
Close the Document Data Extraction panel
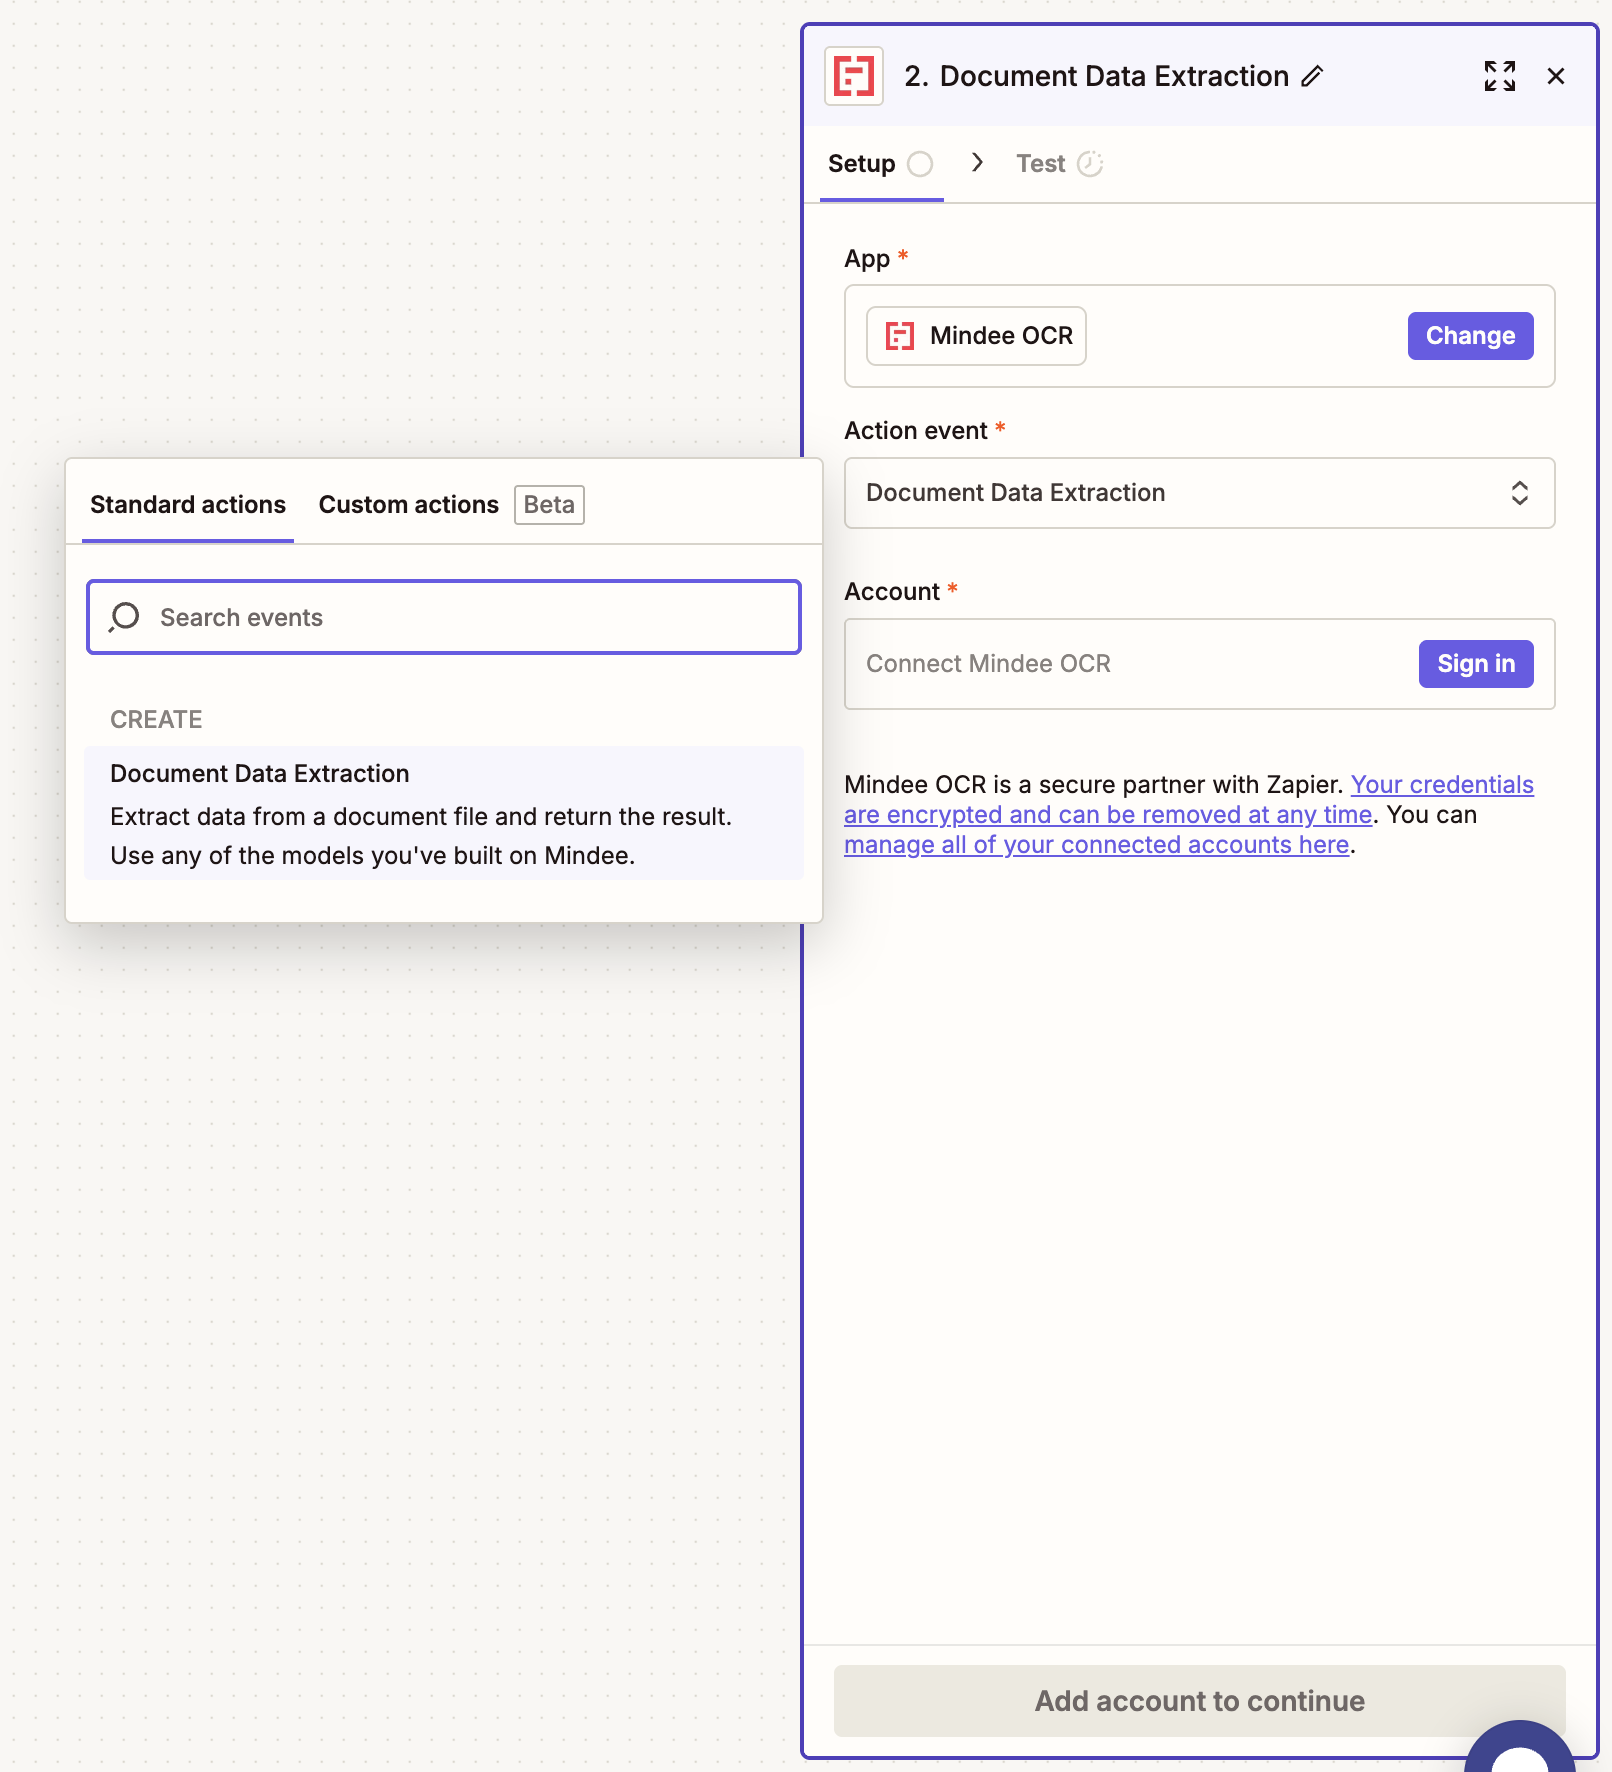[x=1557, y=76]
